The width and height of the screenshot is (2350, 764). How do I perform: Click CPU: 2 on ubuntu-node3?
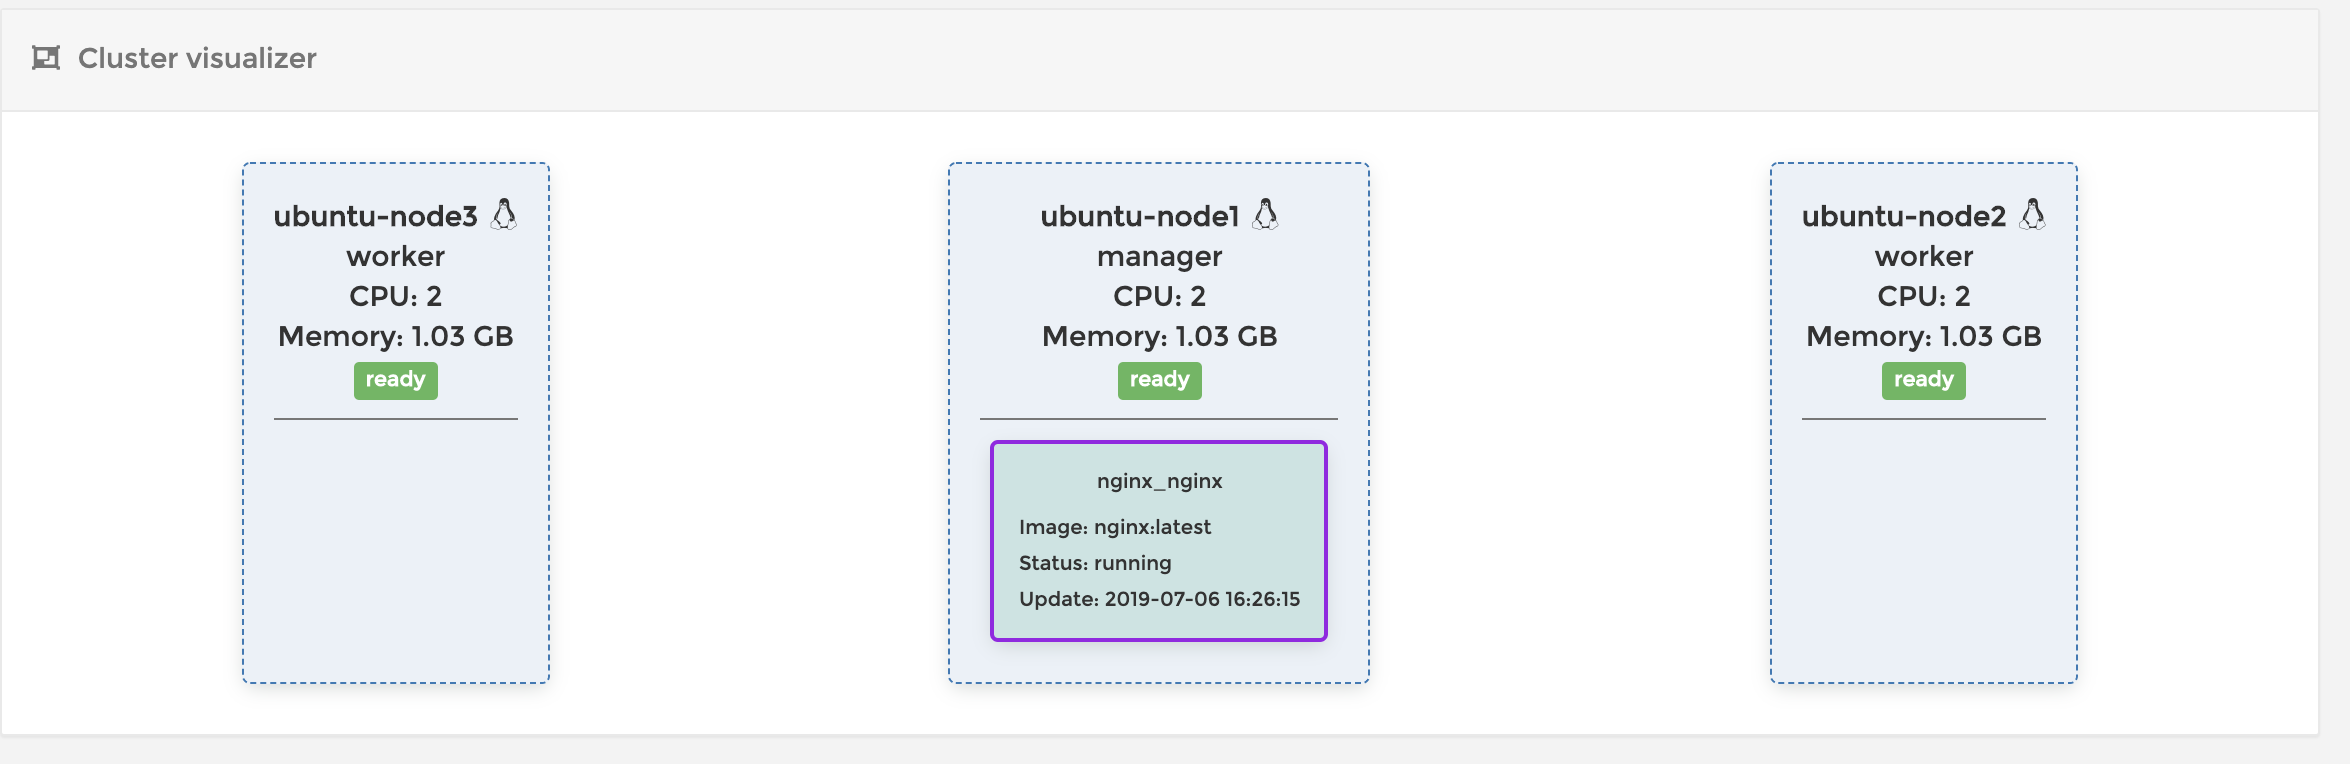(x=395, y=296)
